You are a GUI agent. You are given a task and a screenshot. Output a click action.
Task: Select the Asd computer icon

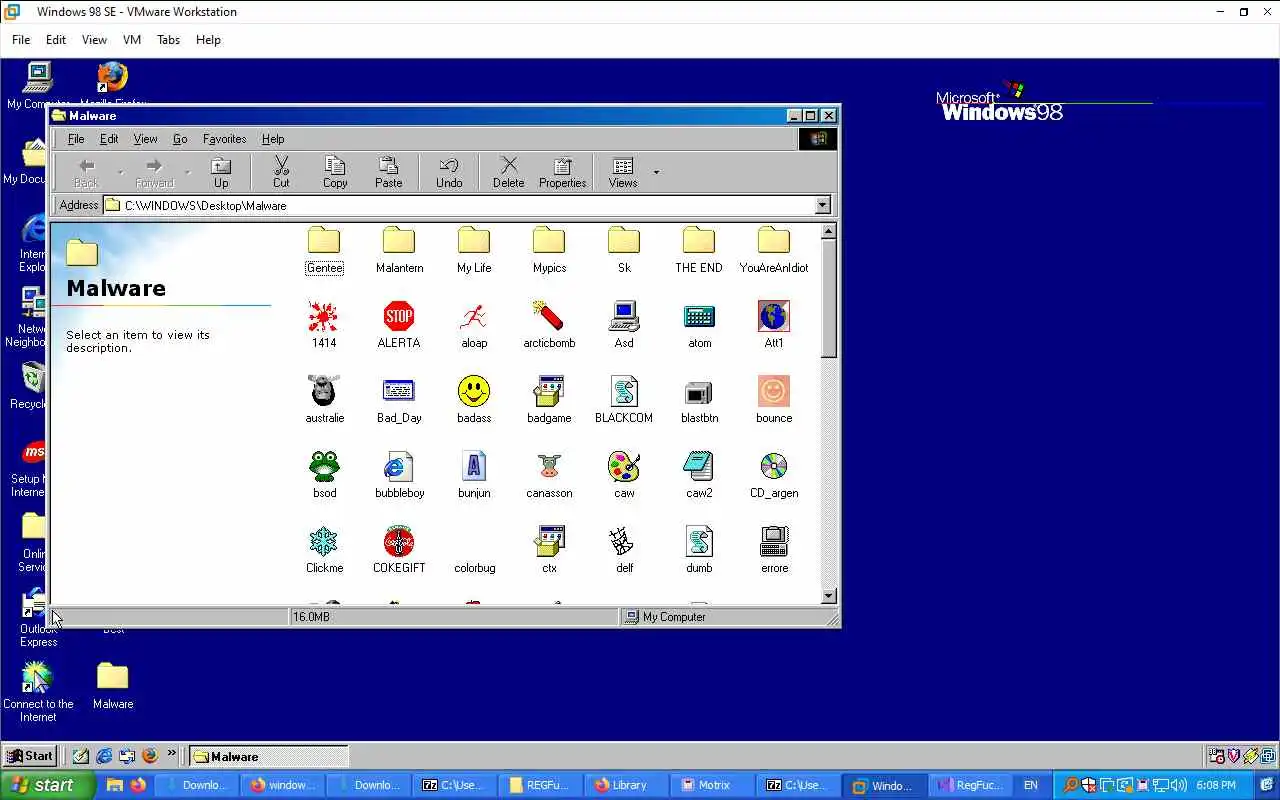pyautogui.click(x=624, y=316)
